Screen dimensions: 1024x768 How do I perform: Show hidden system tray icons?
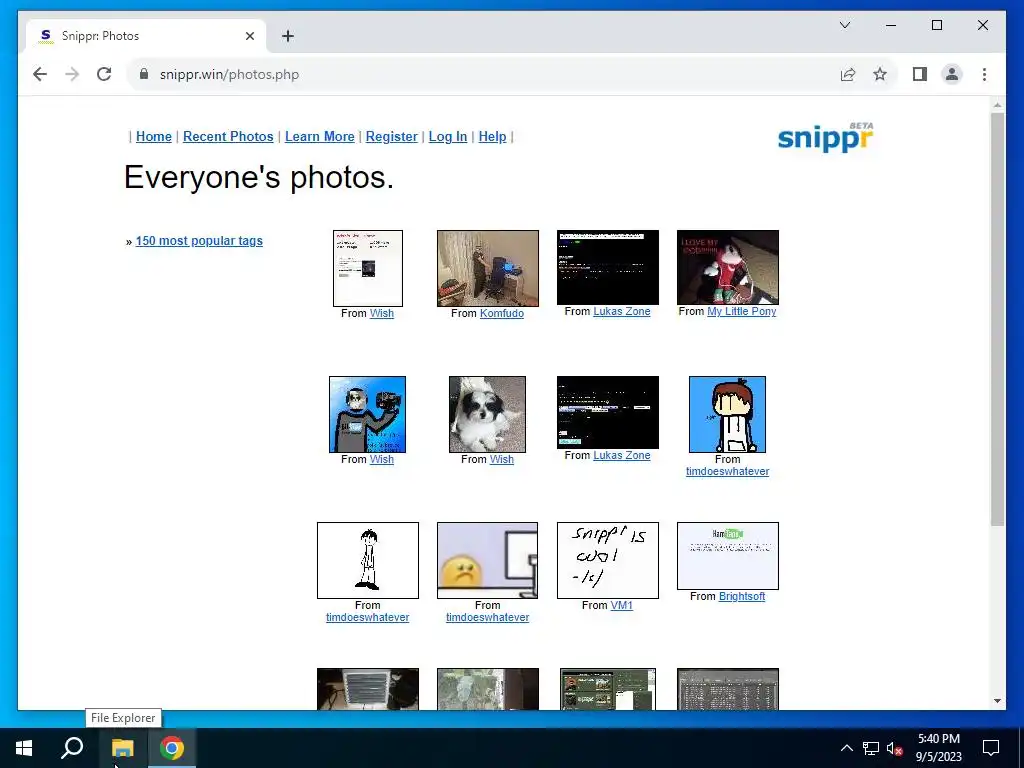pyautogui.click(x=846, y=748)
